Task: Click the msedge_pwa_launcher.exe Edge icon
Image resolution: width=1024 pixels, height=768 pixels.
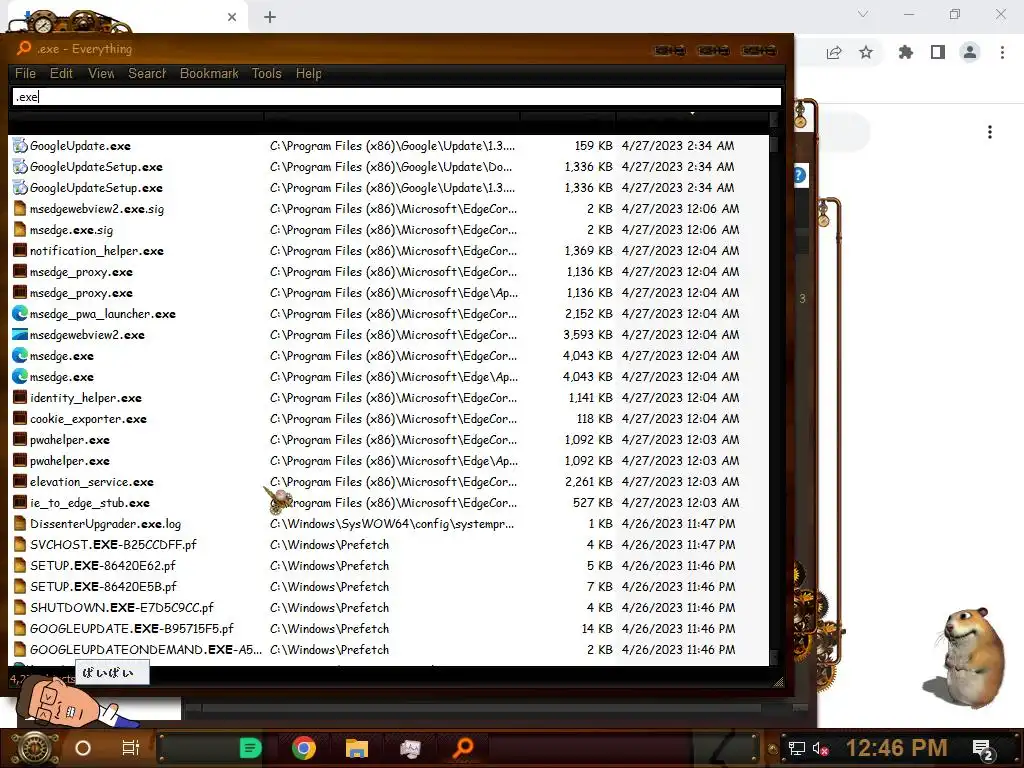Action: point(20,313)
